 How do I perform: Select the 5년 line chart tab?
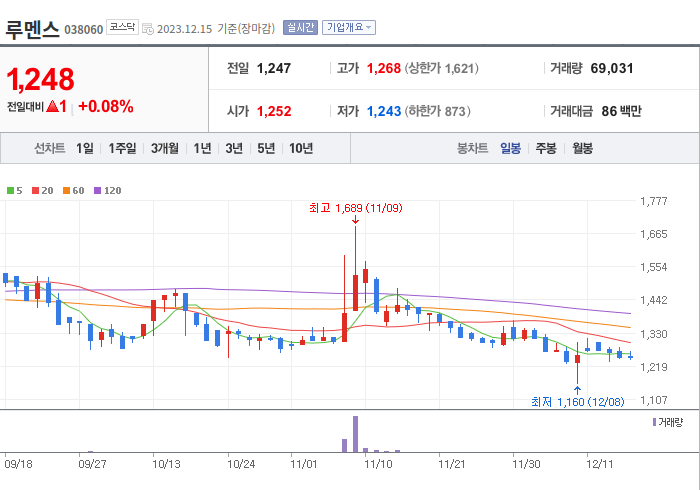[x=266, y=148]
